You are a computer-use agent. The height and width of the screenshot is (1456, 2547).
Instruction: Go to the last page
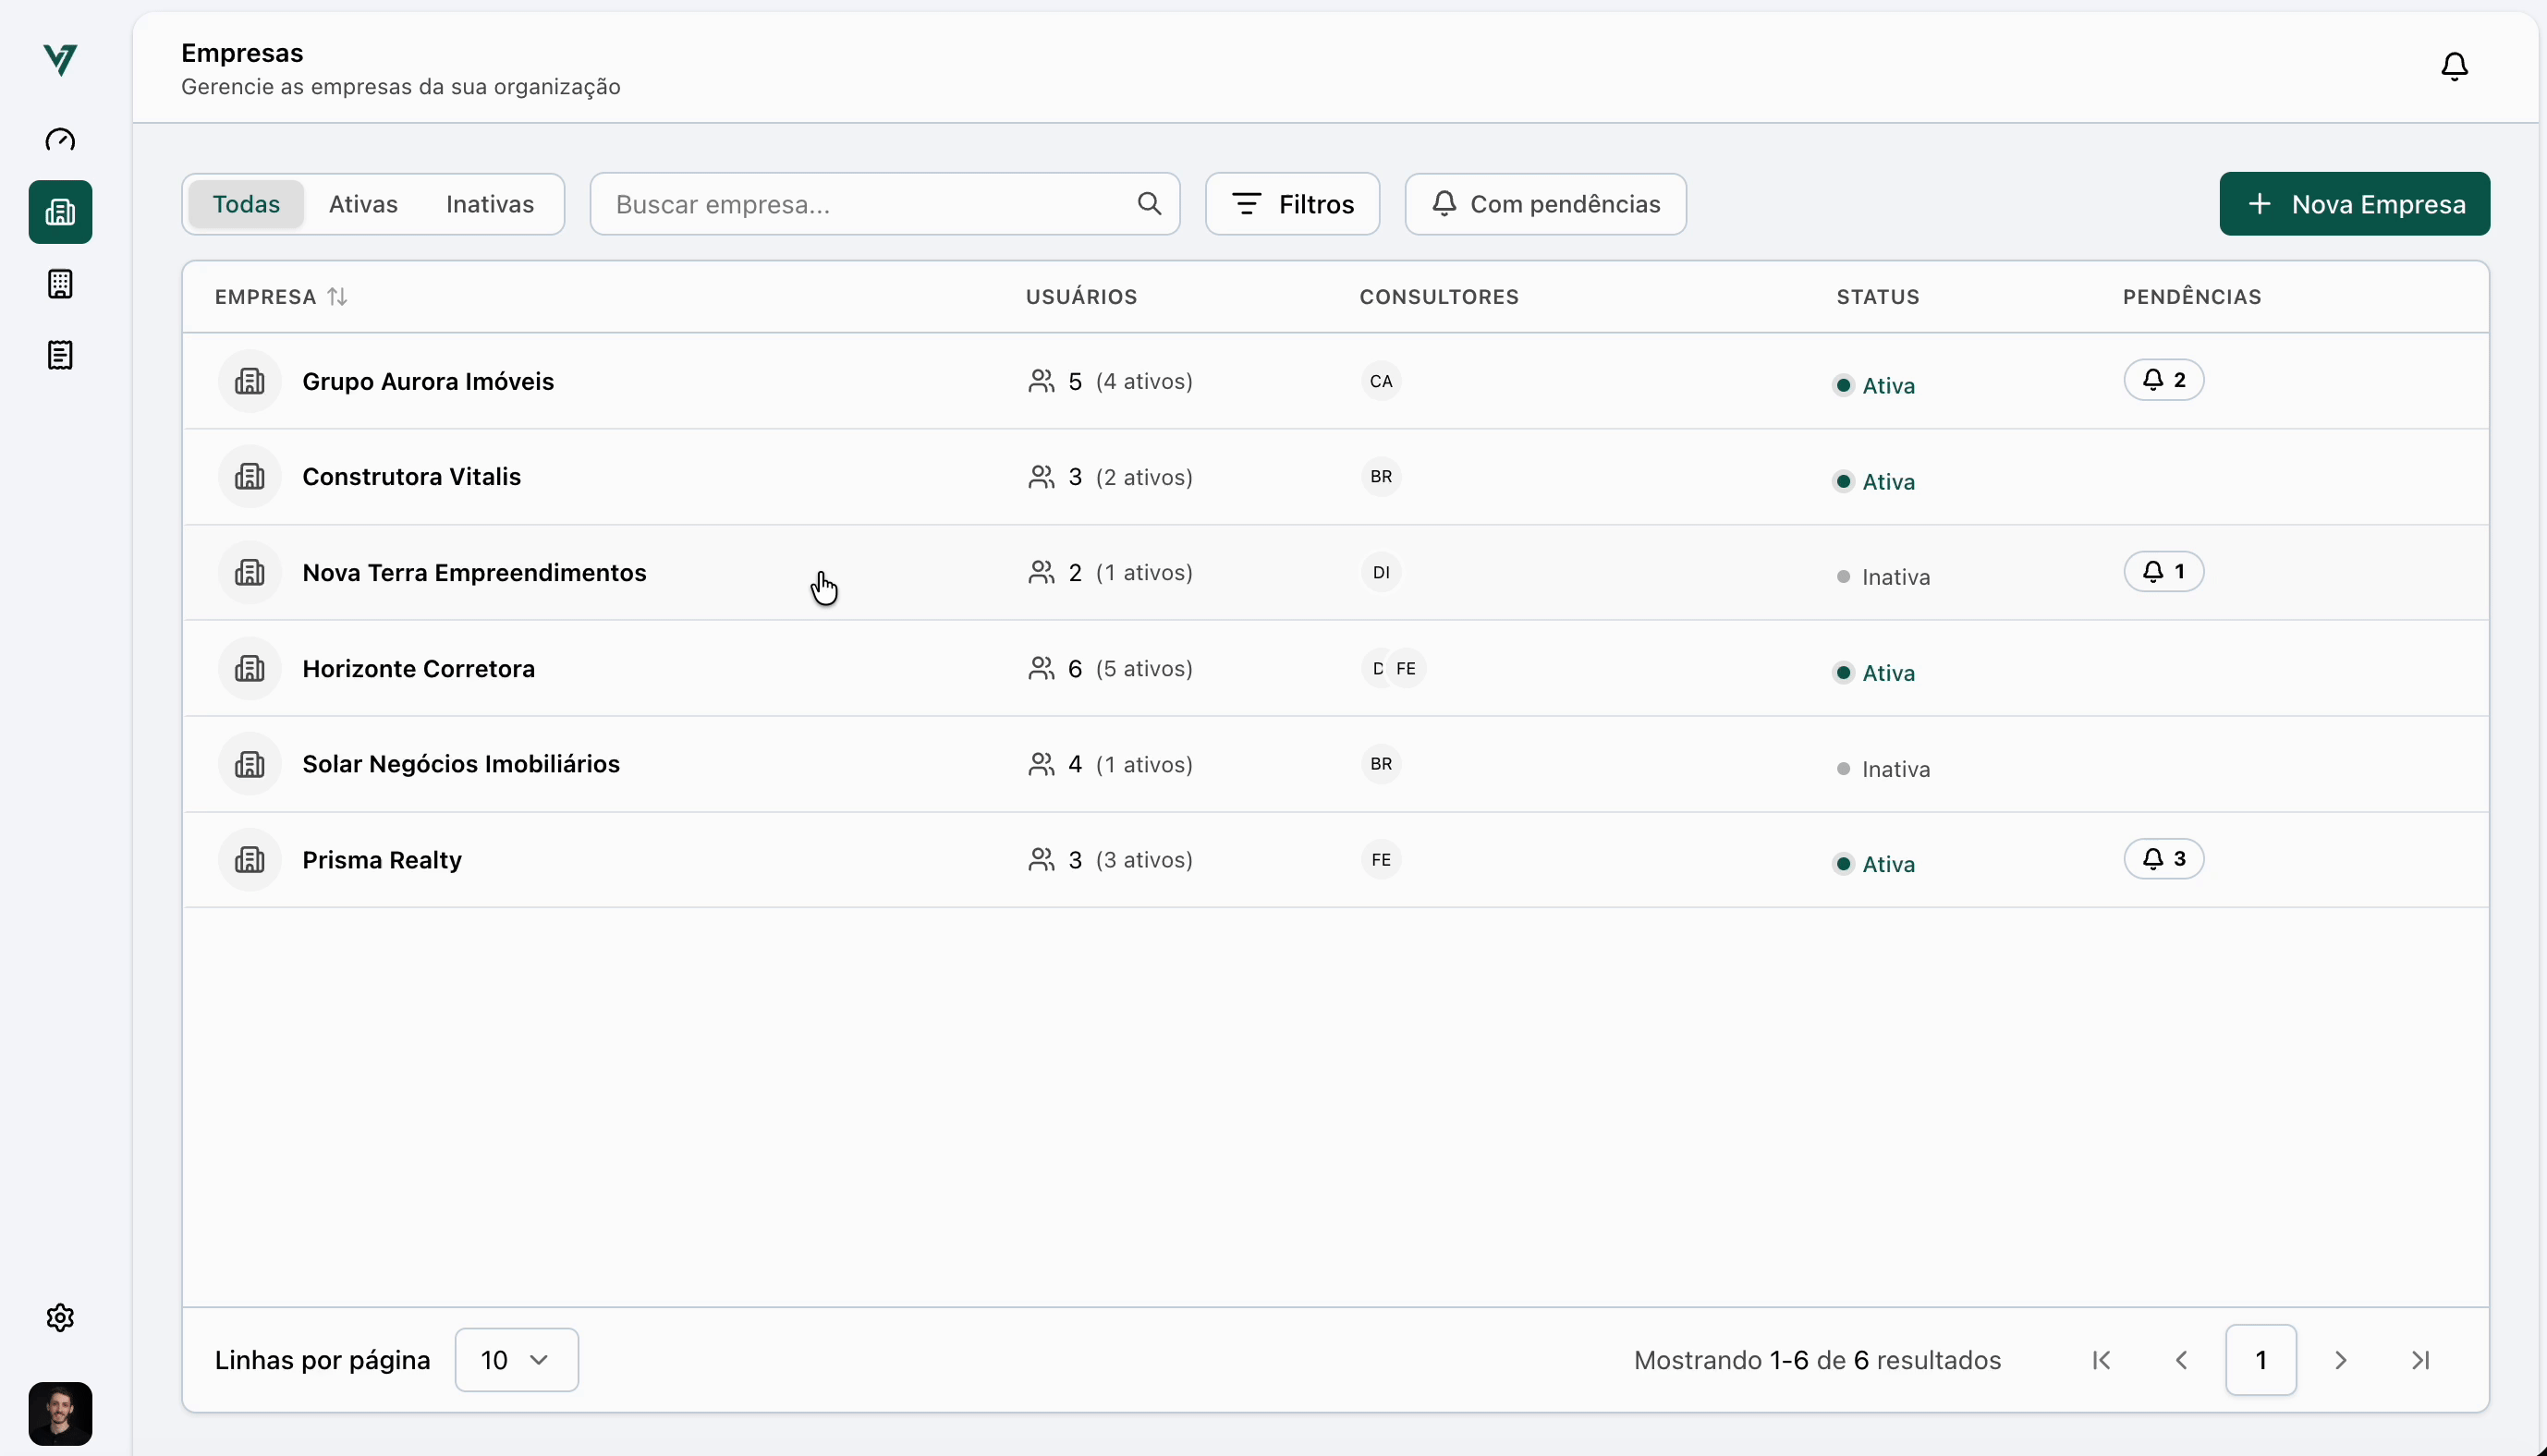pos(2420,1360)
